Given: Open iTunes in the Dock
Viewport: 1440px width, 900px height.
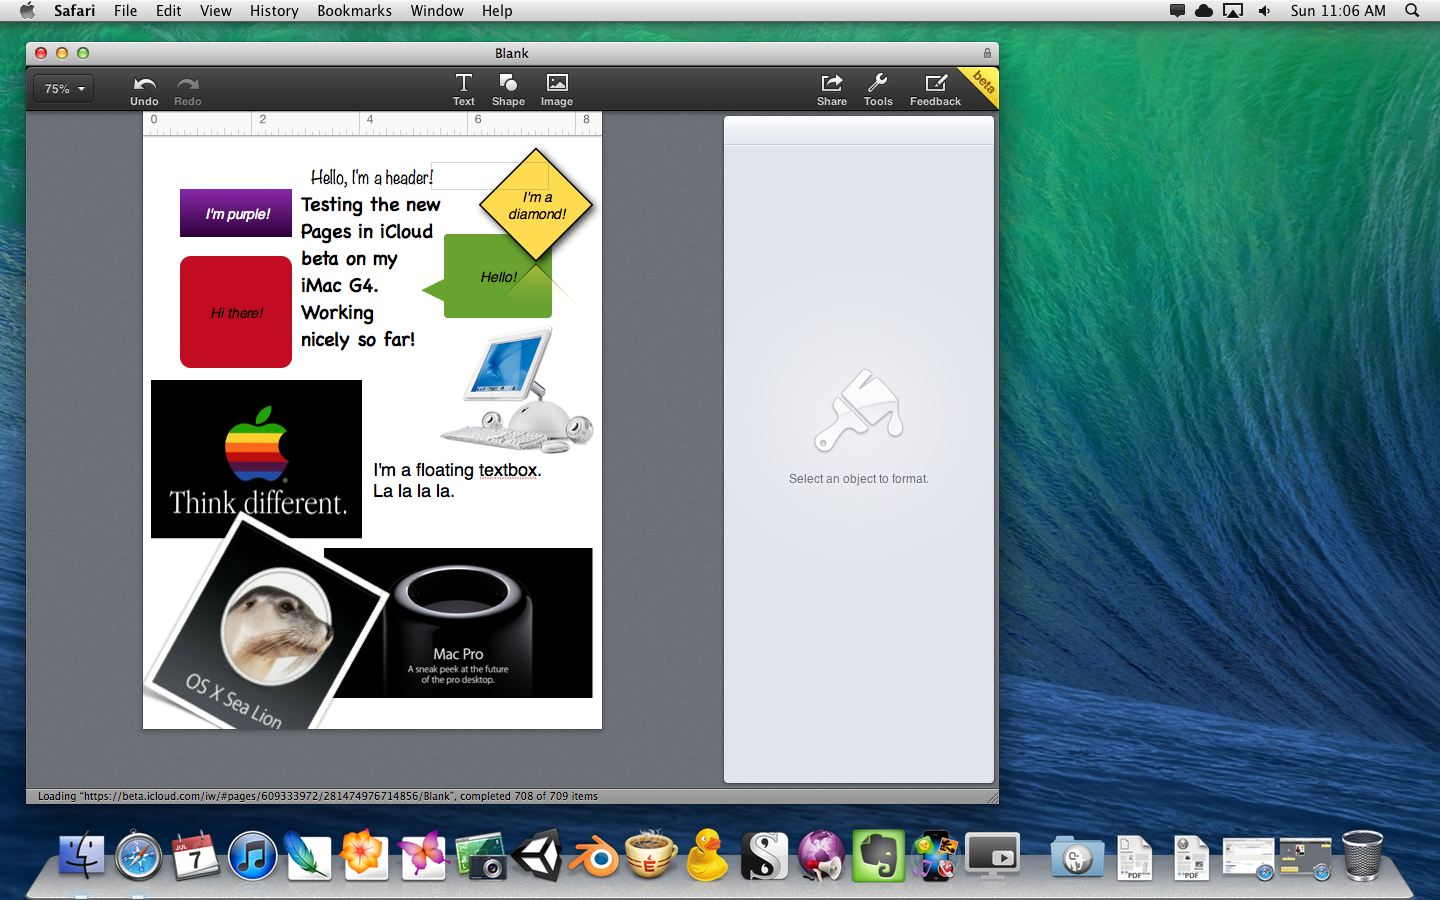Looking at the screenshot, I should (x=252, y=856).
